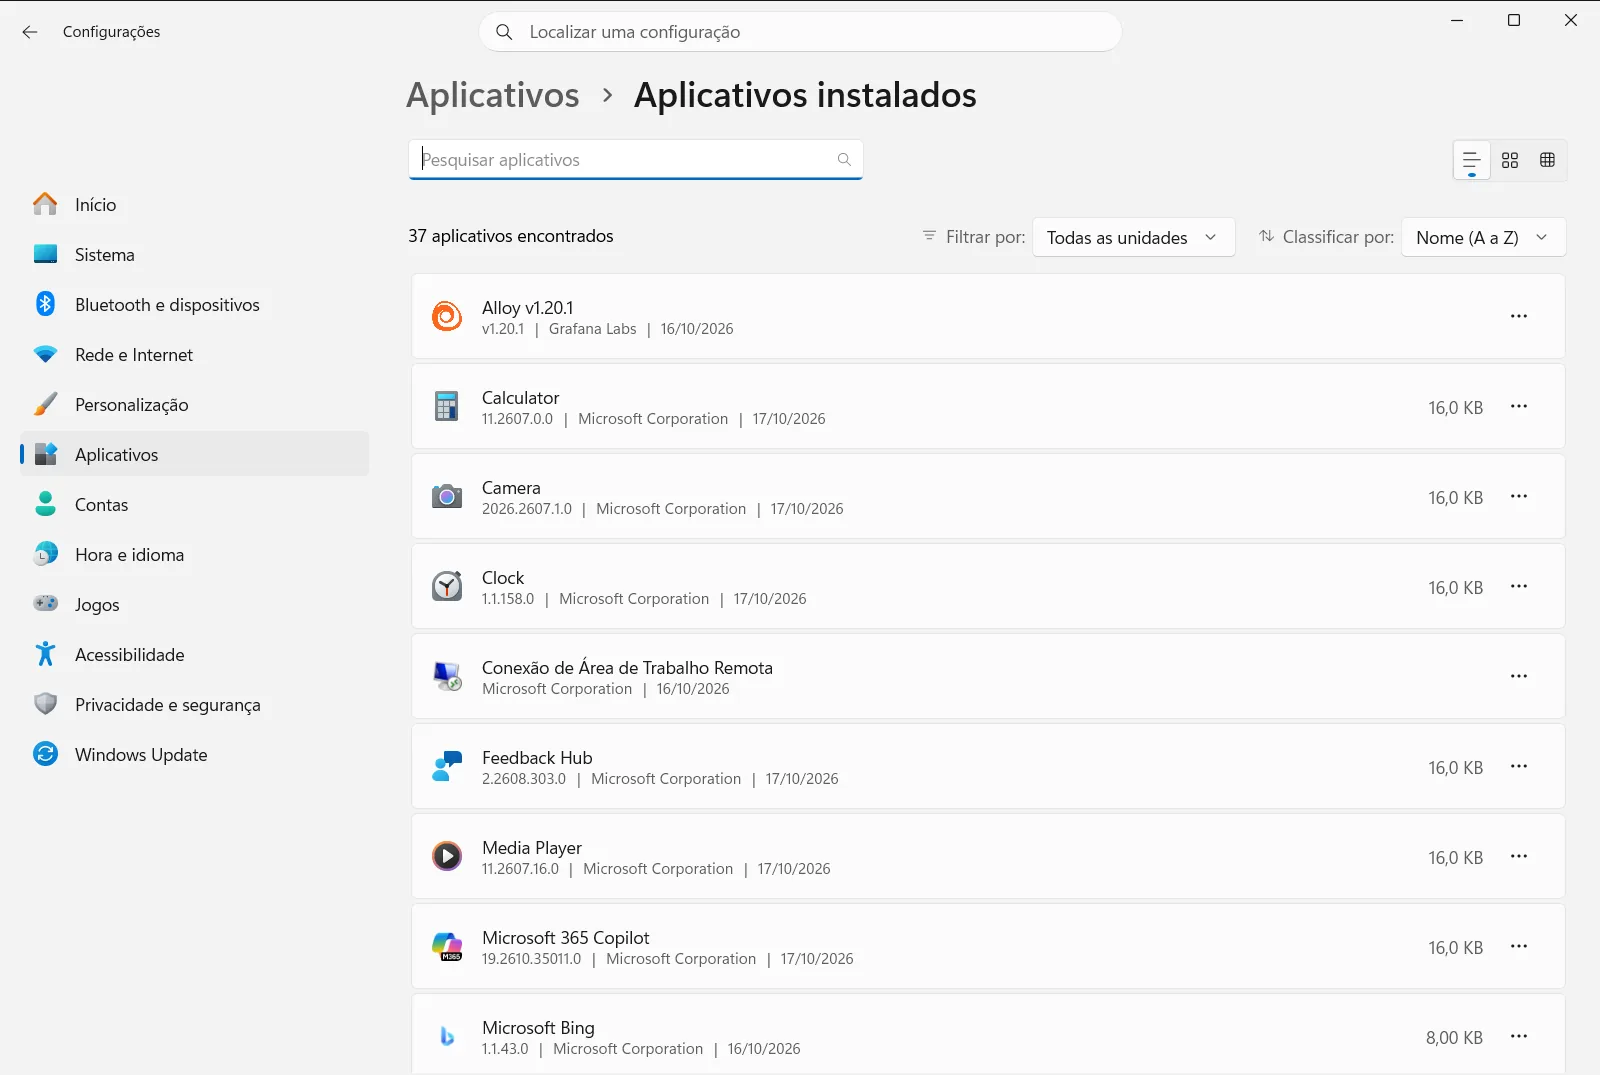Open Contas in the sidebar
This screenshot has height=1075, width=1600.
click(x=195, y=505)
